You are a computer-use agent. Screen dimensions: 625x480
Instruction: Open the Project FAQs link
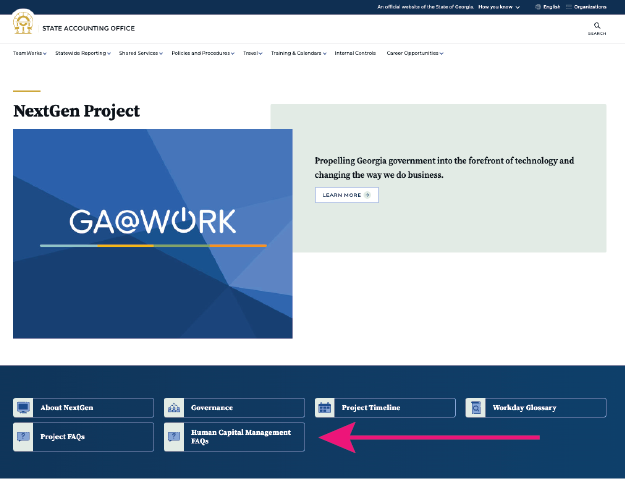[83, 437]
